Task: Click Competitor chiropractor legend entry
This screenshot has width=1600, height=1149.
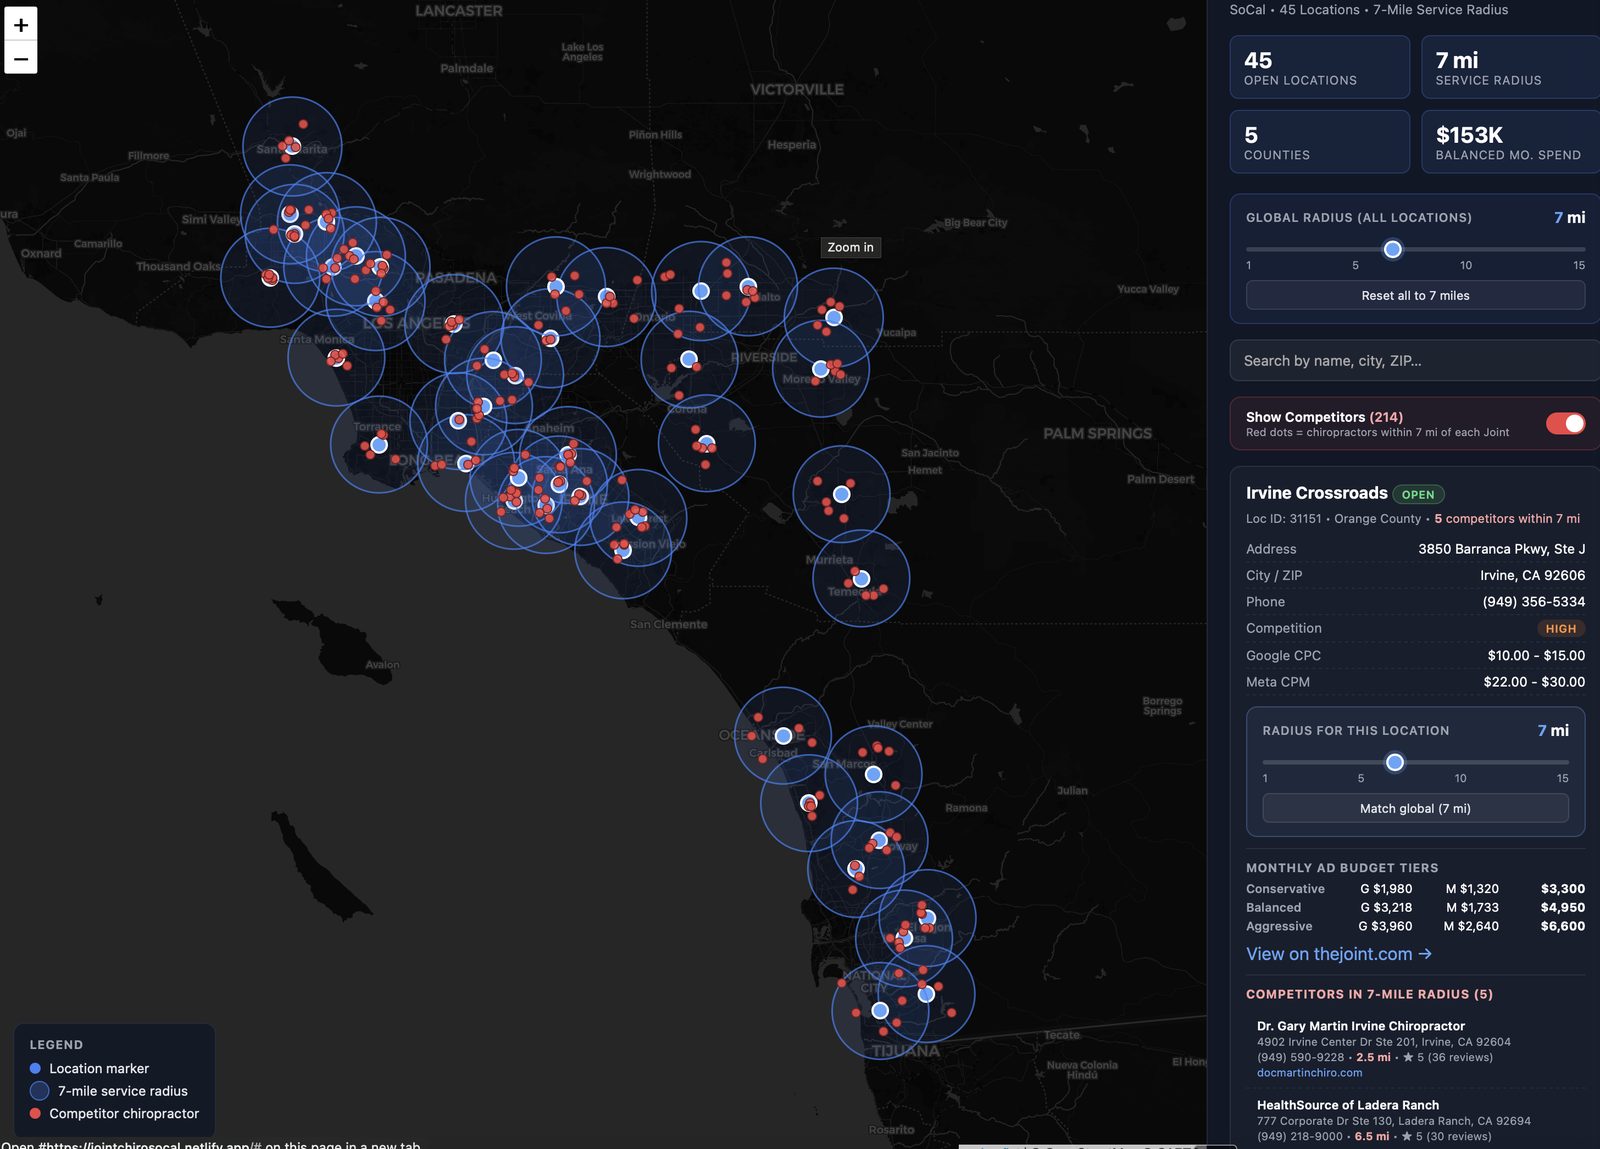Action: (x=114, y=1114)
